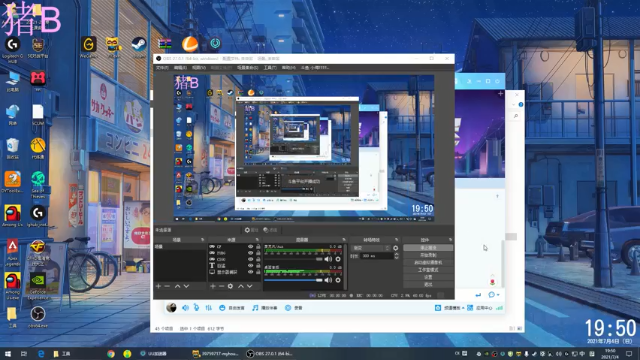The width and height of the screenshot is (640, 360).
Task: Remove selected source with minus icon
Action: click(222, 287)
